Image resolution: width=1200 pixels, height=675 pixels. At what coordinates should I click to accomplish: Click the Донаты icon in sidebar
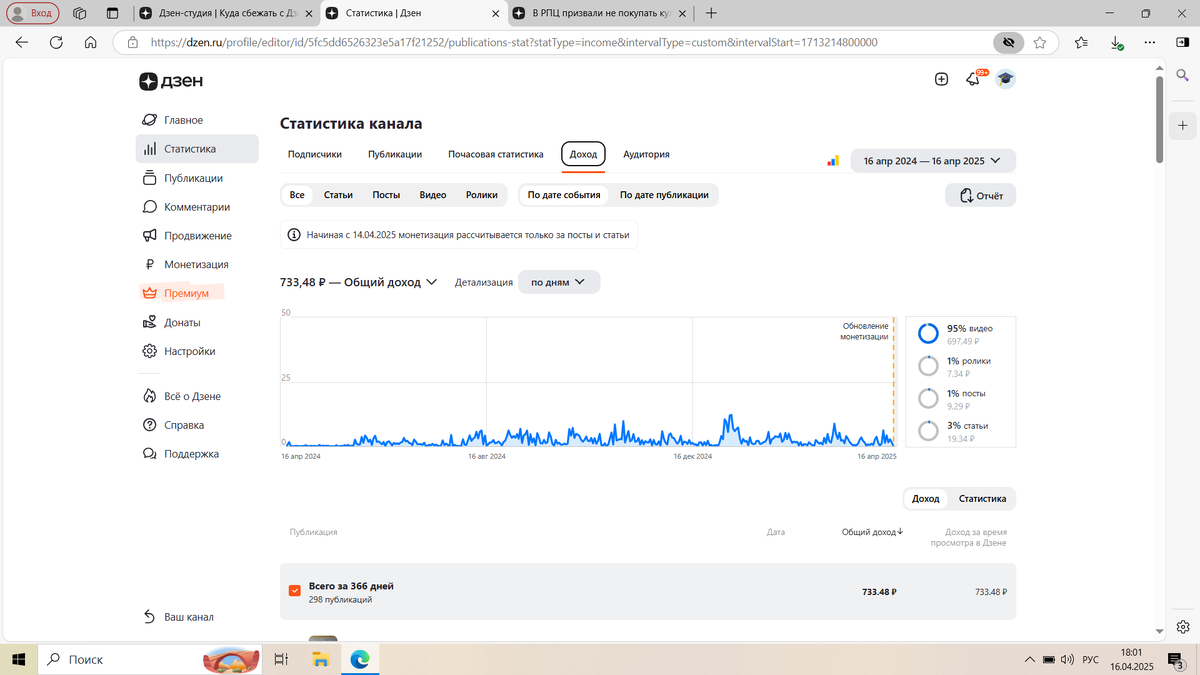tap(149, 323)
